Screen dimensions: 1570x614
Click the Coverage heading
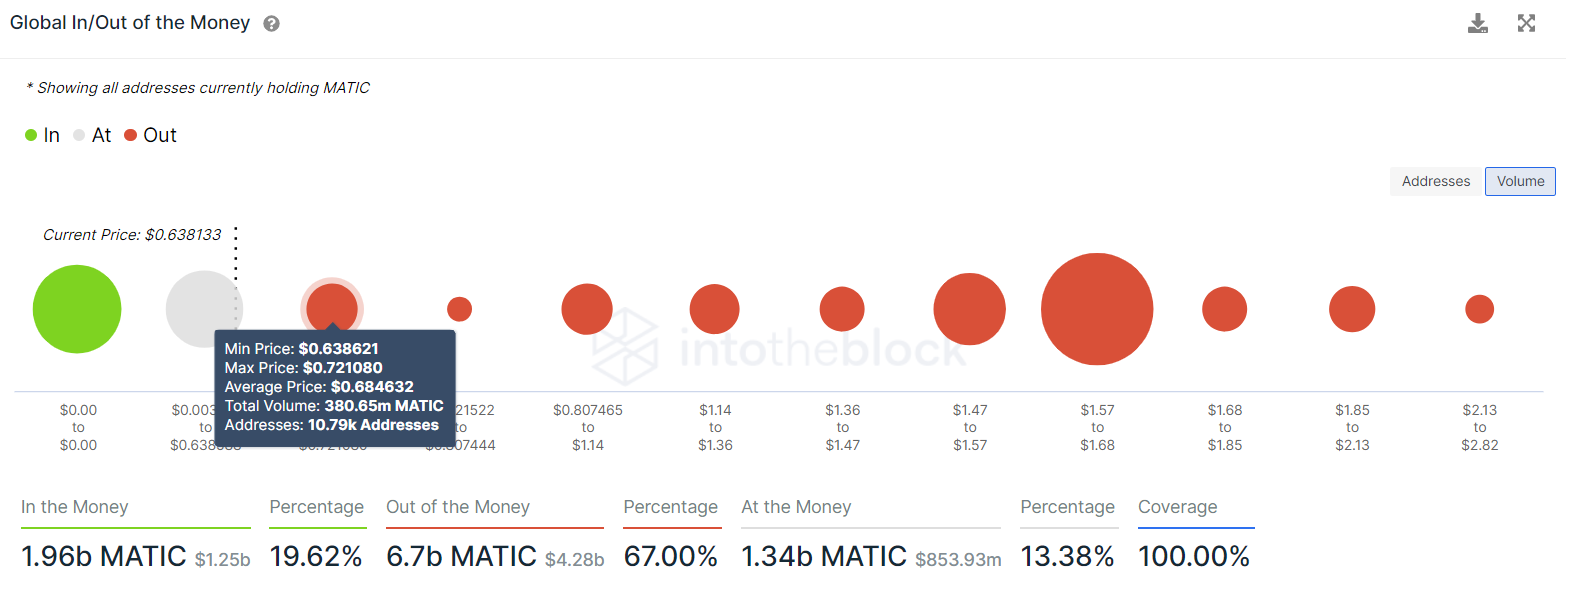tap(1177, 507)
